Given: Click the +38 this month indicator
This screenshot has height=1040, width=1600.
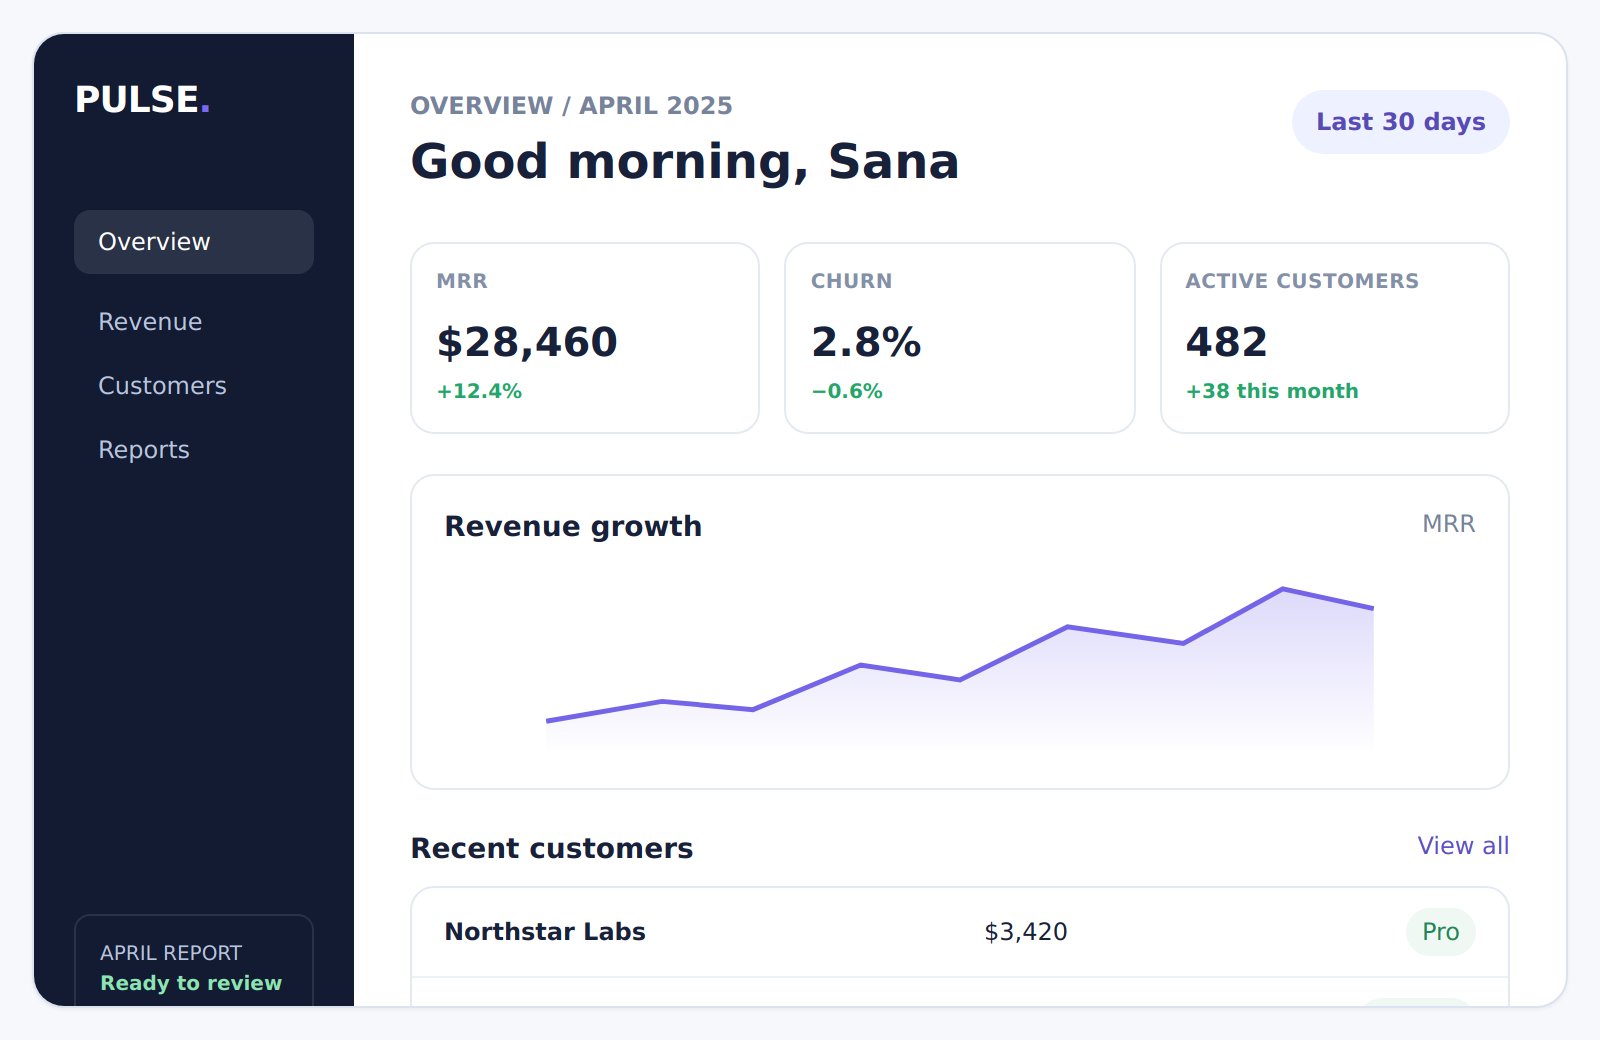Looking at the screenshot, I should [x=1272, y=391].
